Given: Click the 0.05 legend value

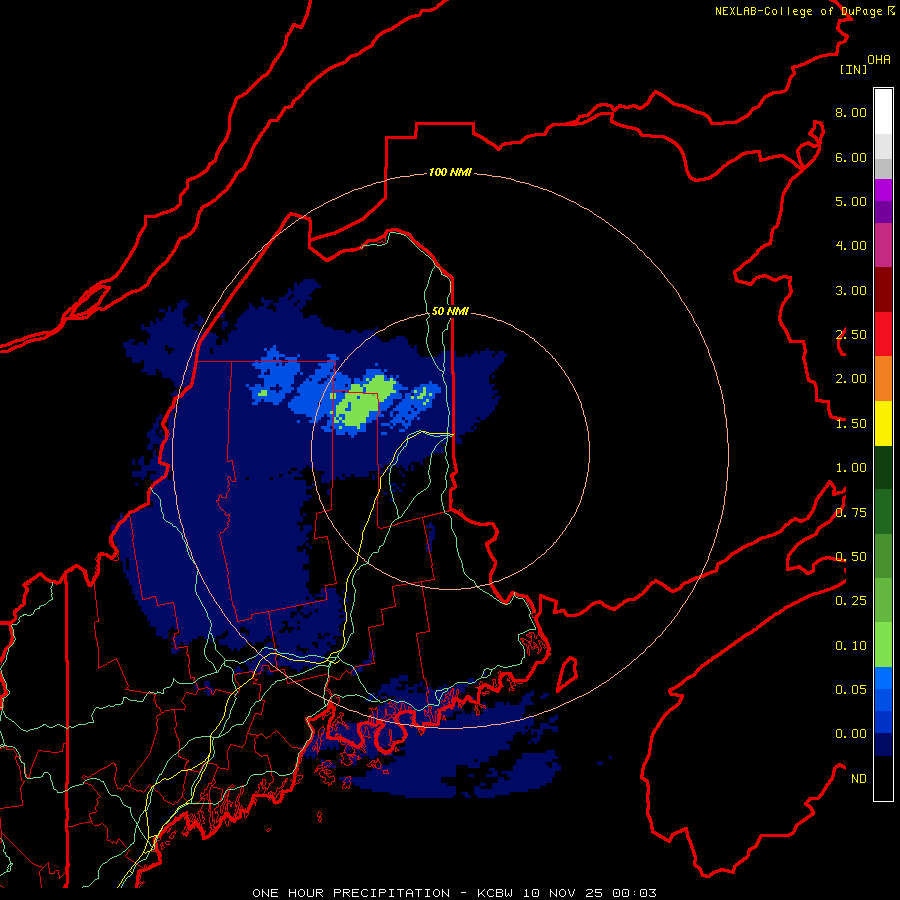Looking at the screenshot, I should point(851,690).
